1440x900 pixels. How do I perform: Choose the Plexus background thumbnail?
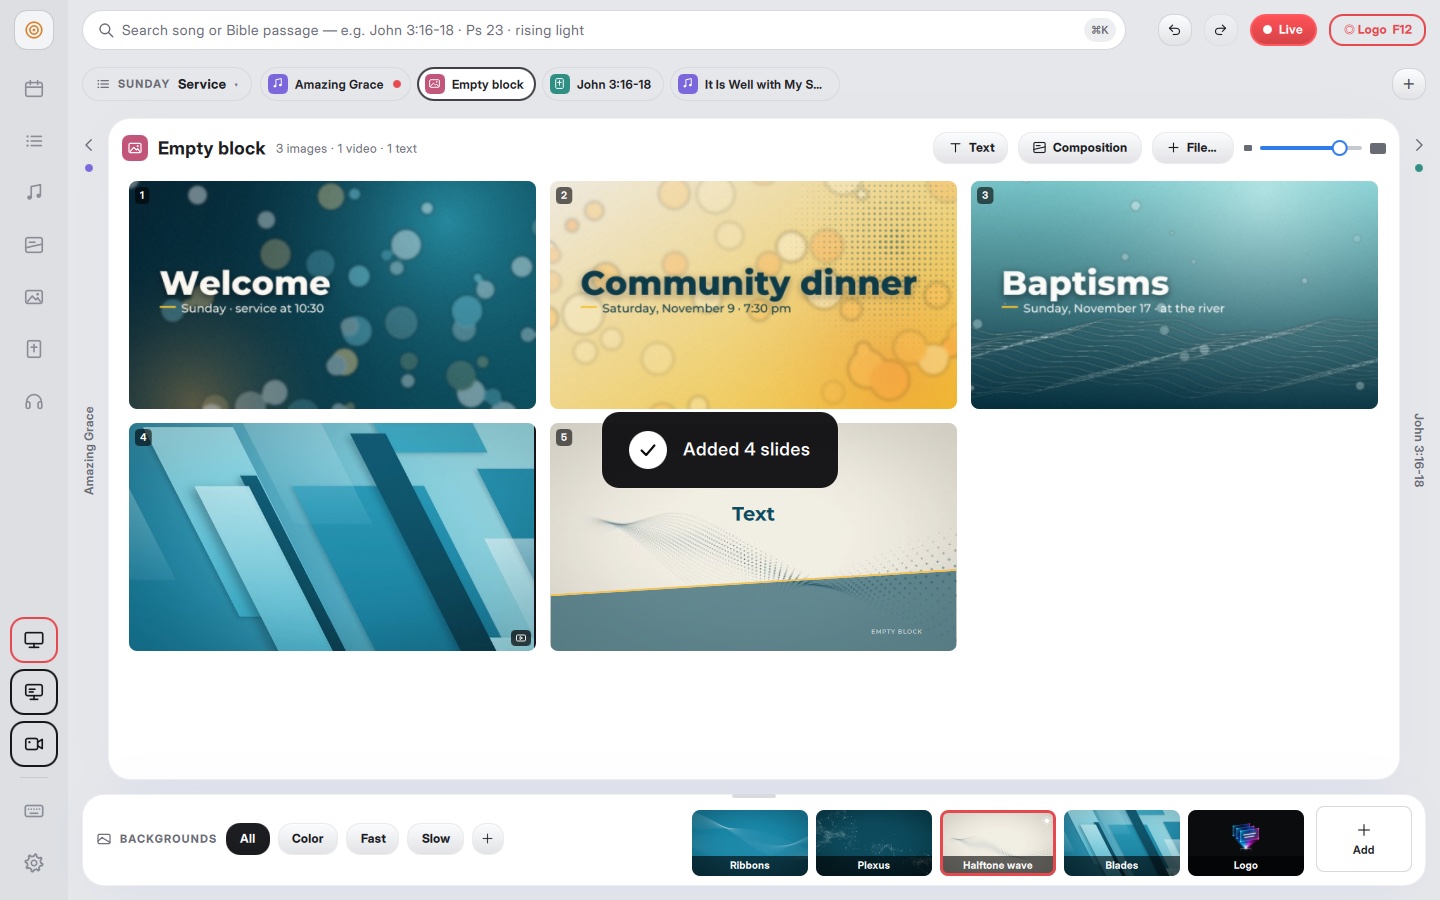click(x=874, y=843)
